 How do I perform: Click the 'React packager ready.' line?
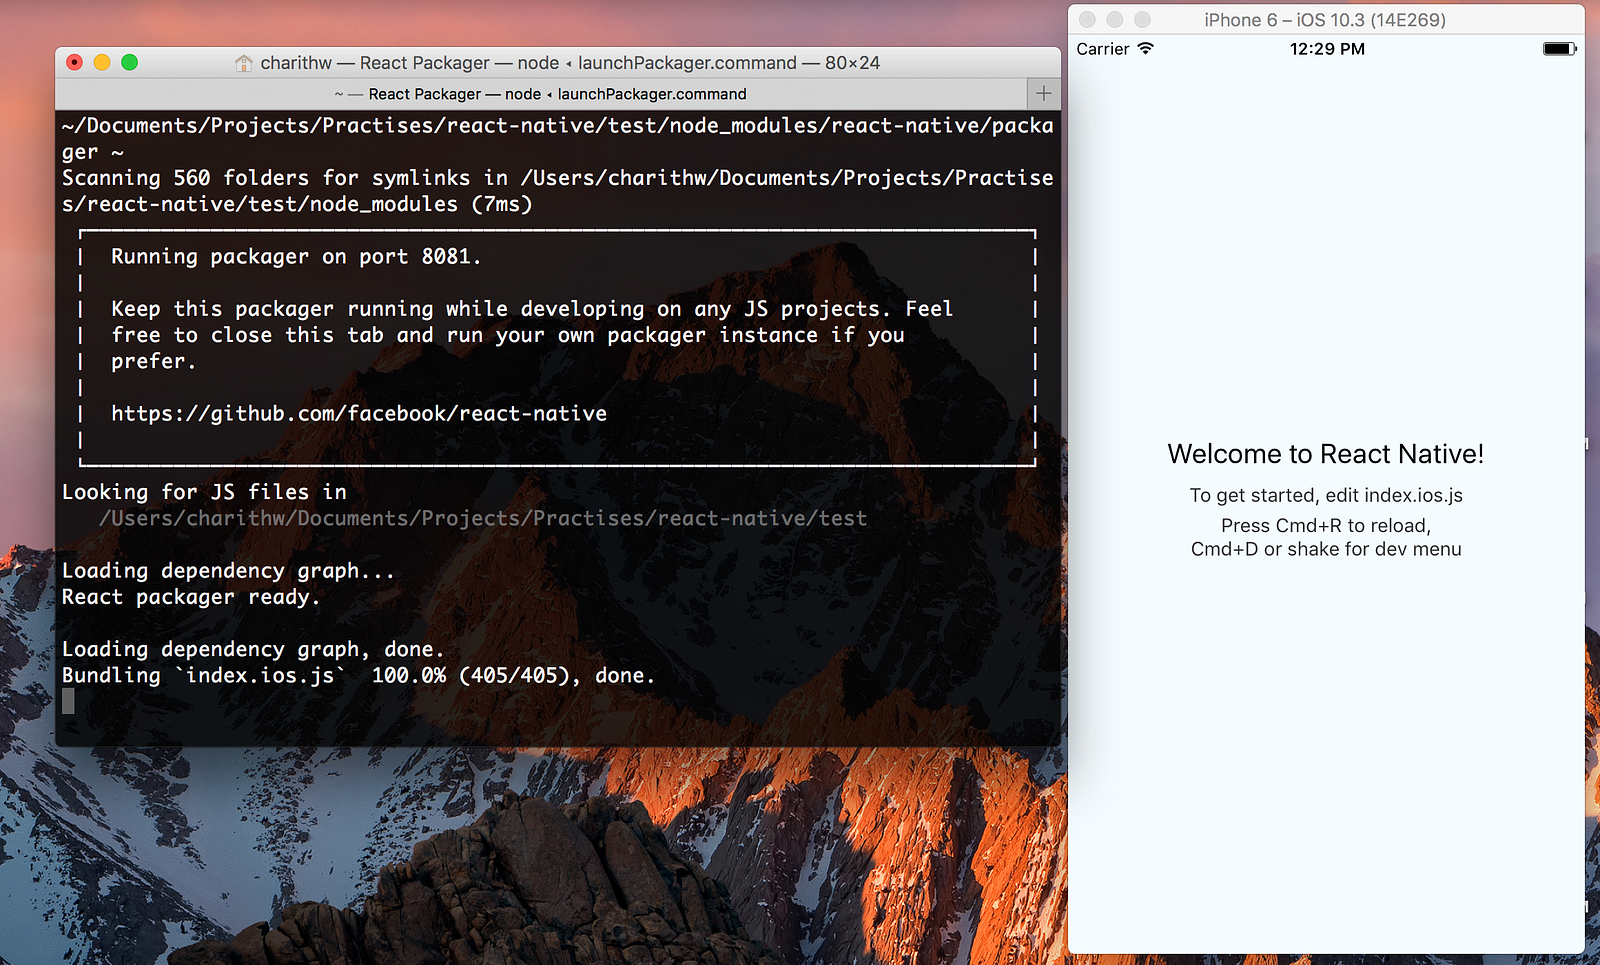(x=191, y=597)
